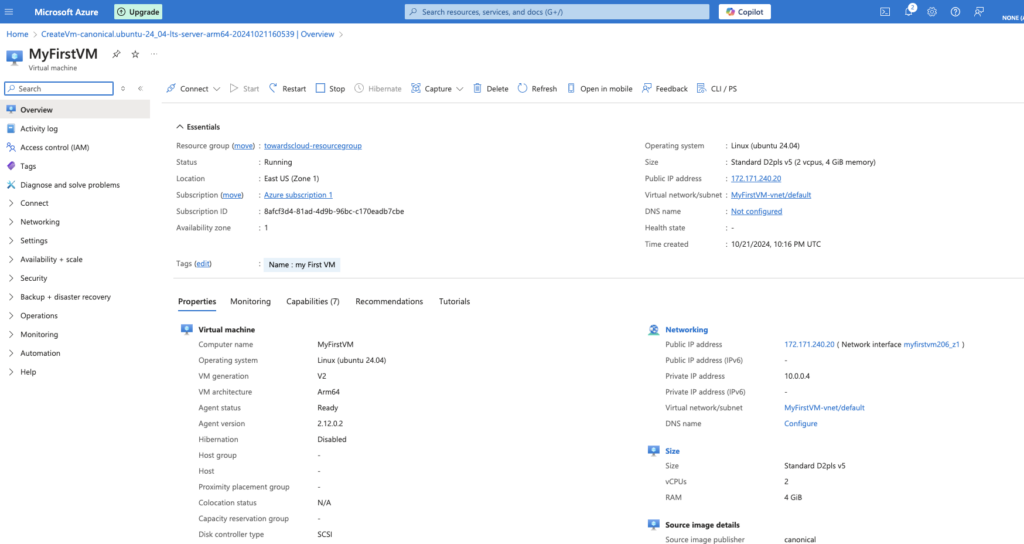This screenshot has width=1024, height=544.
Task: Stop the virtual machine
Action: point(330,89)
